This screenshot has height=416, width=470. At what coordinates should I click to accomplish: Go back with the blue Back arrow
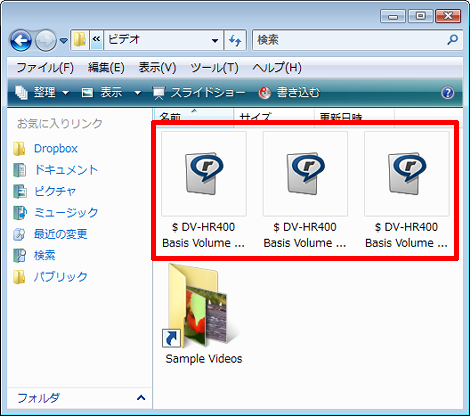[21, 40]
